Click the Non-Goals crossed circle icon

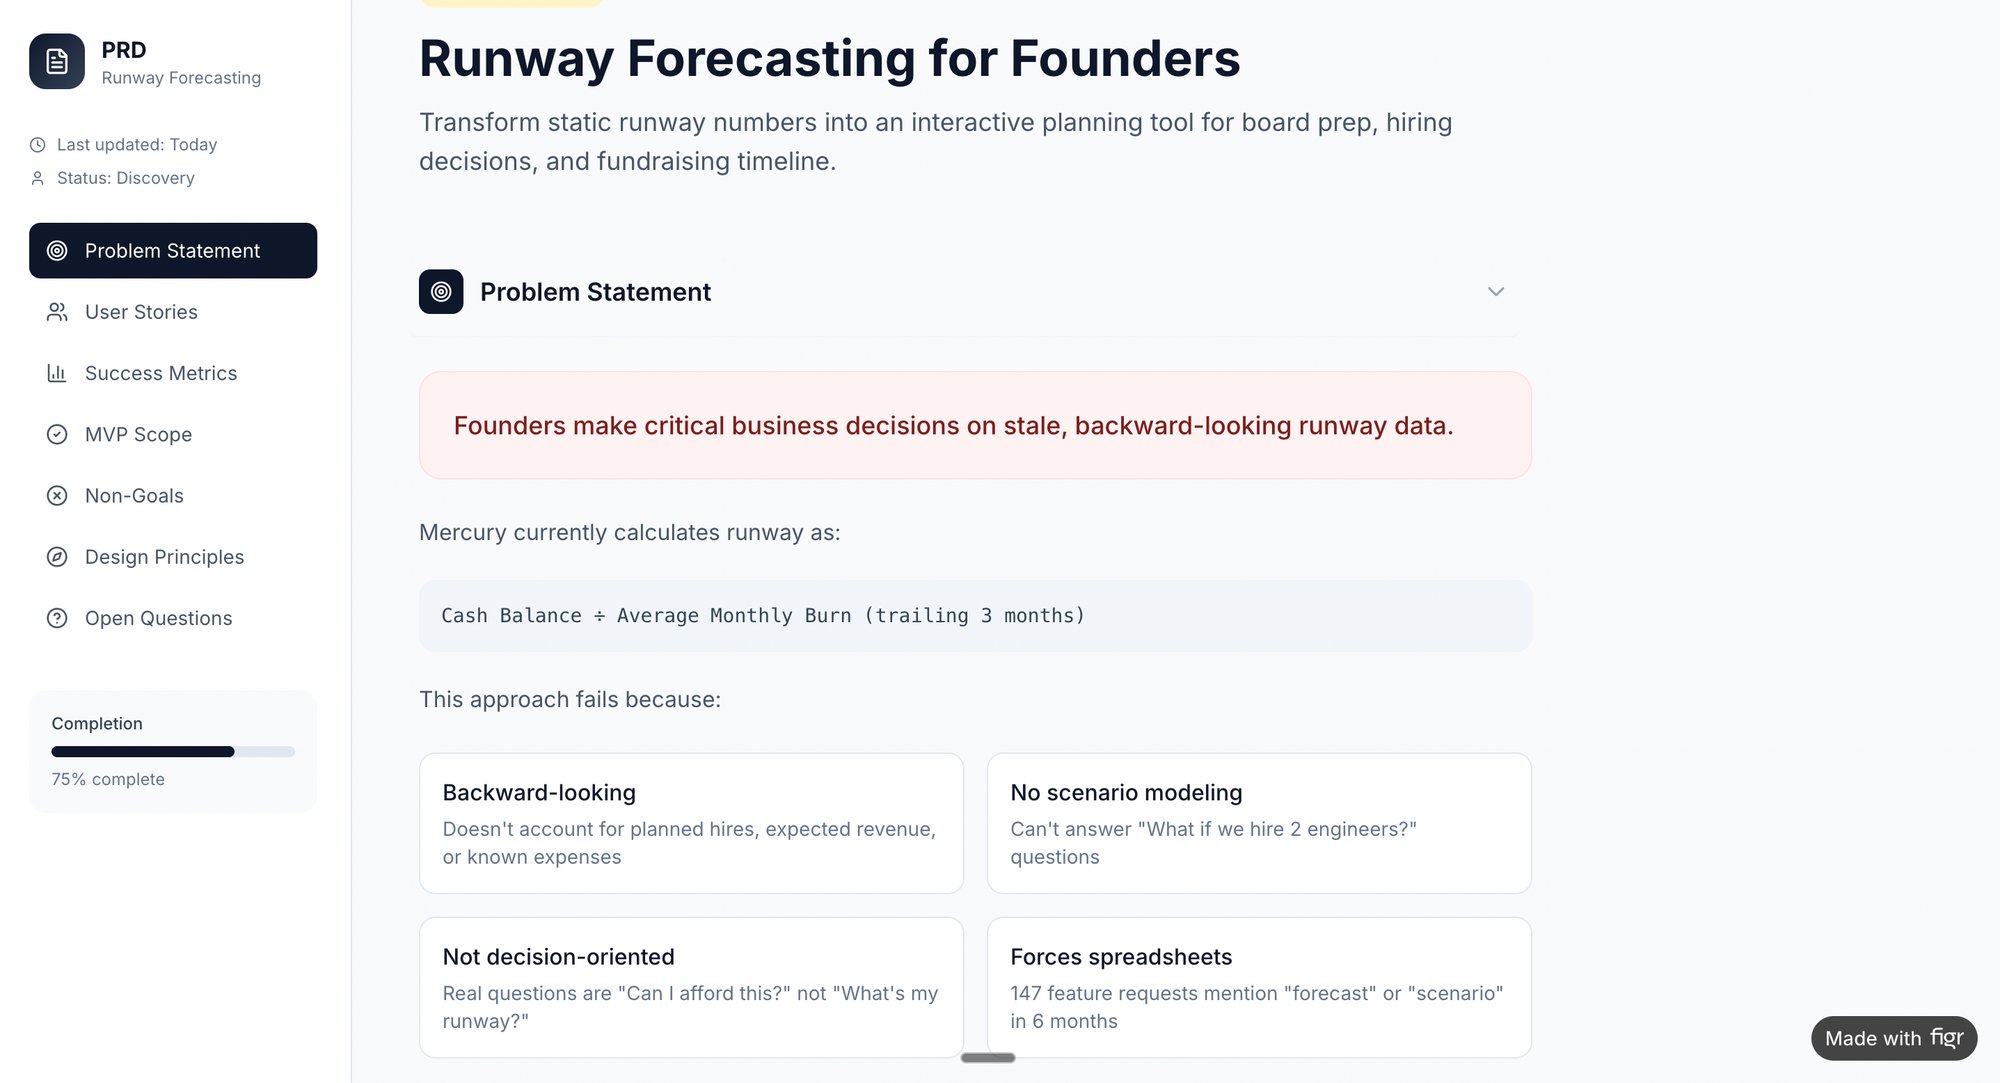click(x=57, y=495)
